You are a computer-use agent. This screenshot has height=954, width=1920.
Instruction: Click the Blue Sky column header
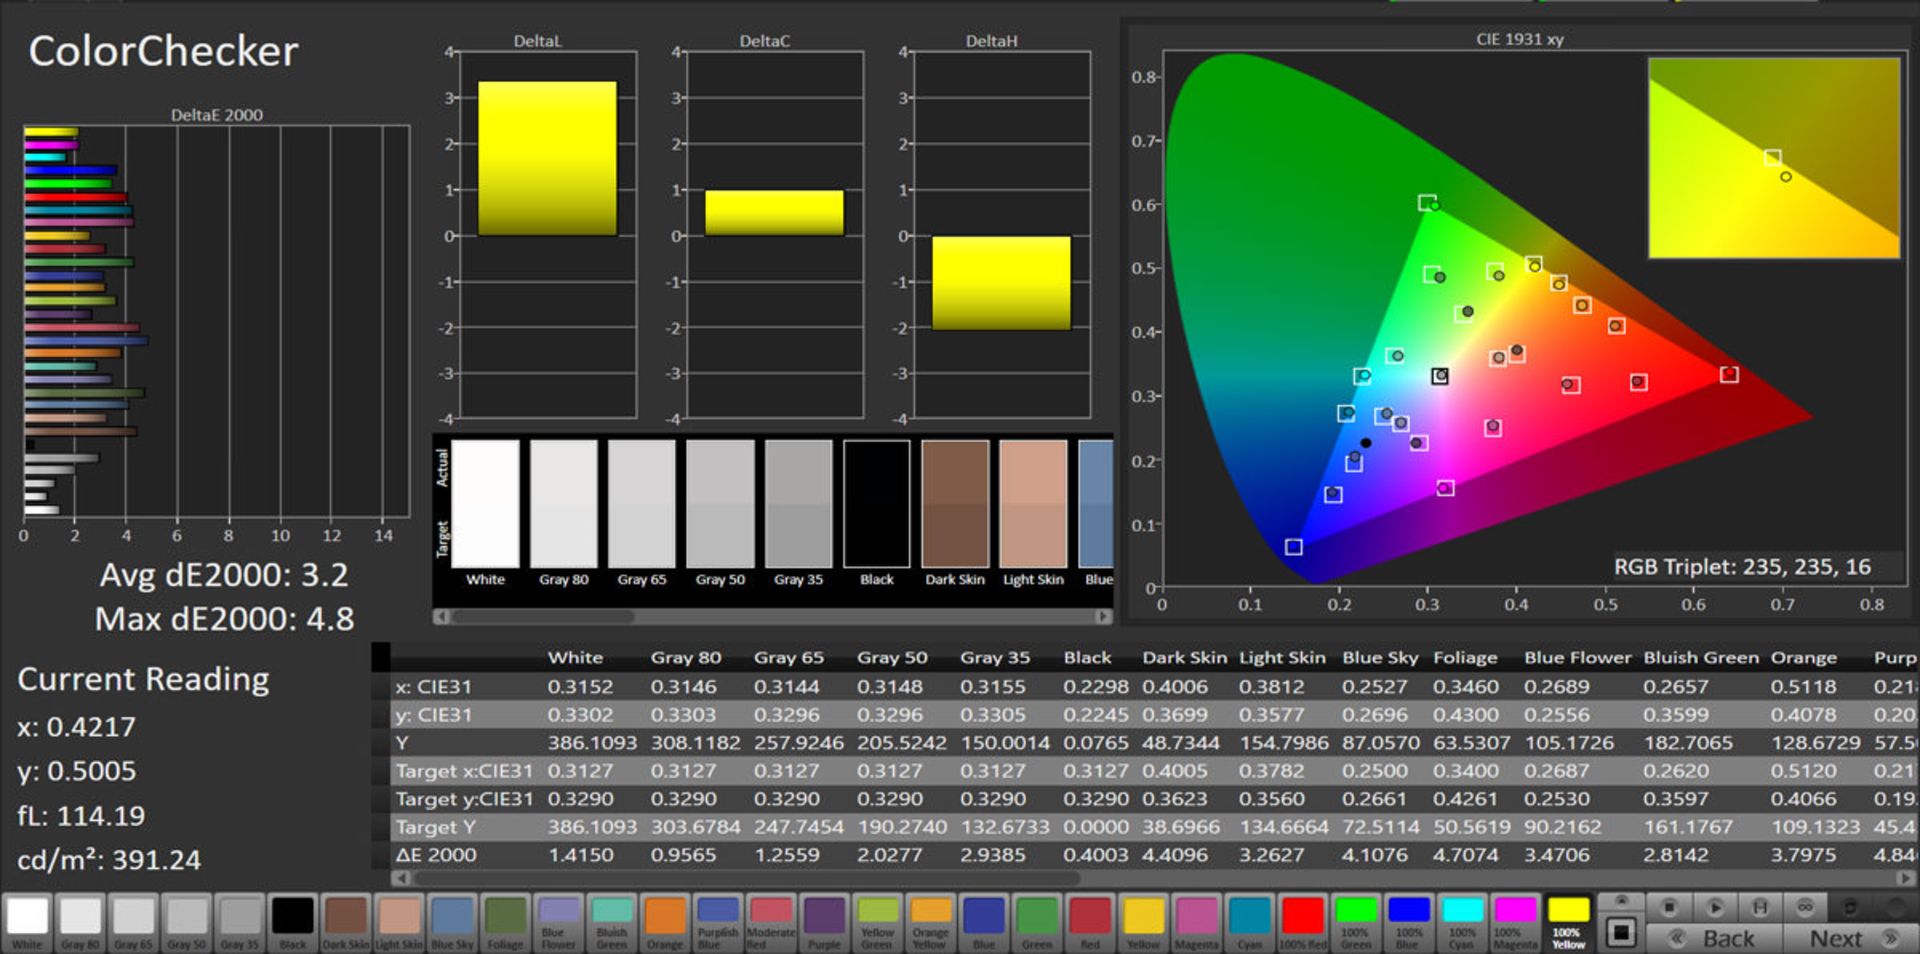pyautogui.click(x=1379, y=657)
